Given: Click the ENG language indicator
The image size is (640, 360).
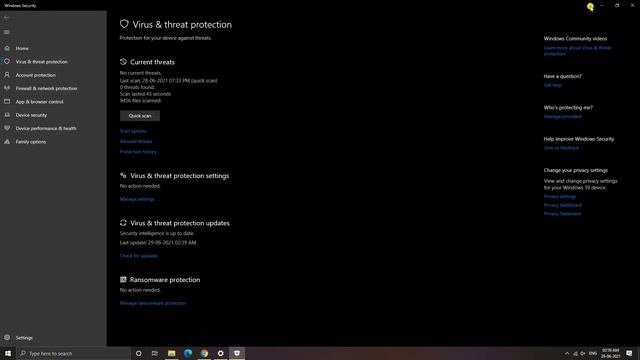Looking at the screenshot, I should coord(593,353).
